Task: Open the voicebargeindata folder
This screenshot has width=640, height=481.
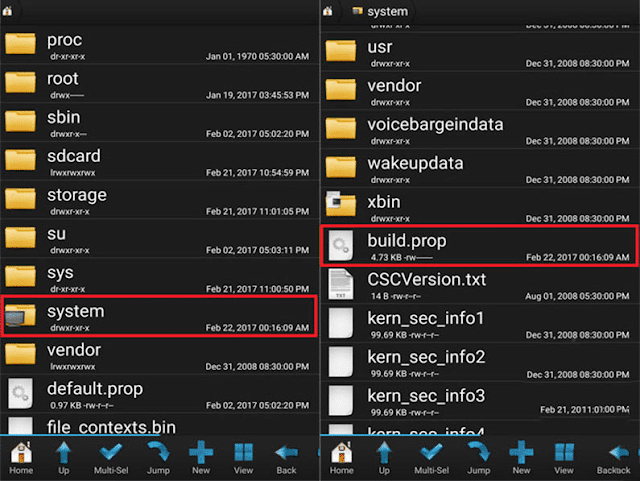Action: (x=480, y=130)
